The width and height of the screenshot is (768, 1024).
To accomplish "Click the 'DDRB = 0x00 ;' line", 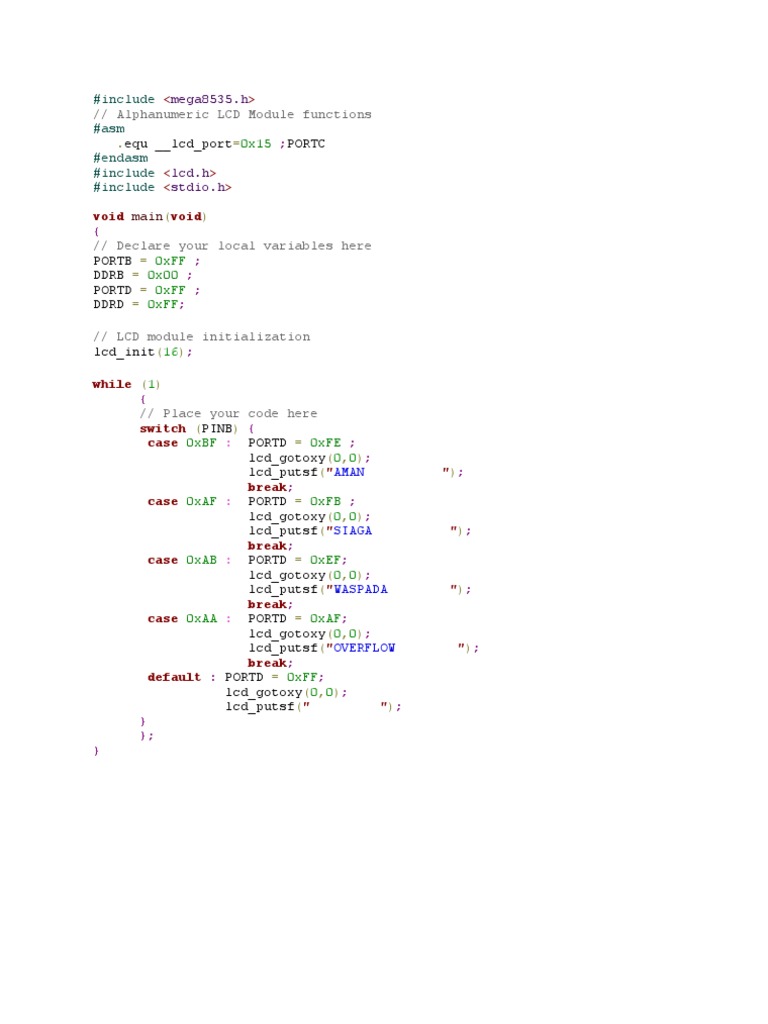I will 142,275.
